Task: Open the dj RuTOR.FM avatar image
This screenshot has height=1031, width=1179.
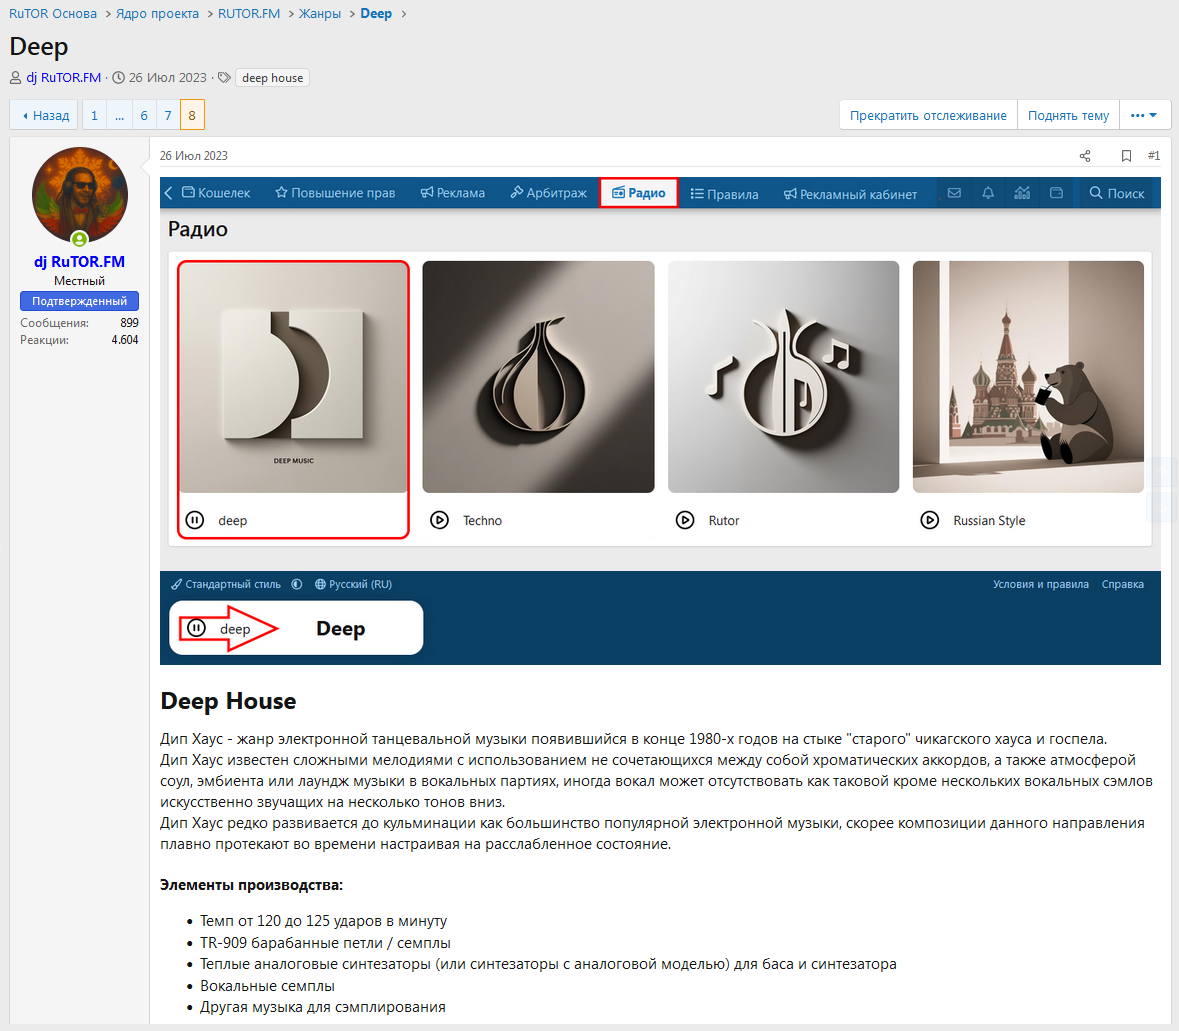Action: pos(80,195)
